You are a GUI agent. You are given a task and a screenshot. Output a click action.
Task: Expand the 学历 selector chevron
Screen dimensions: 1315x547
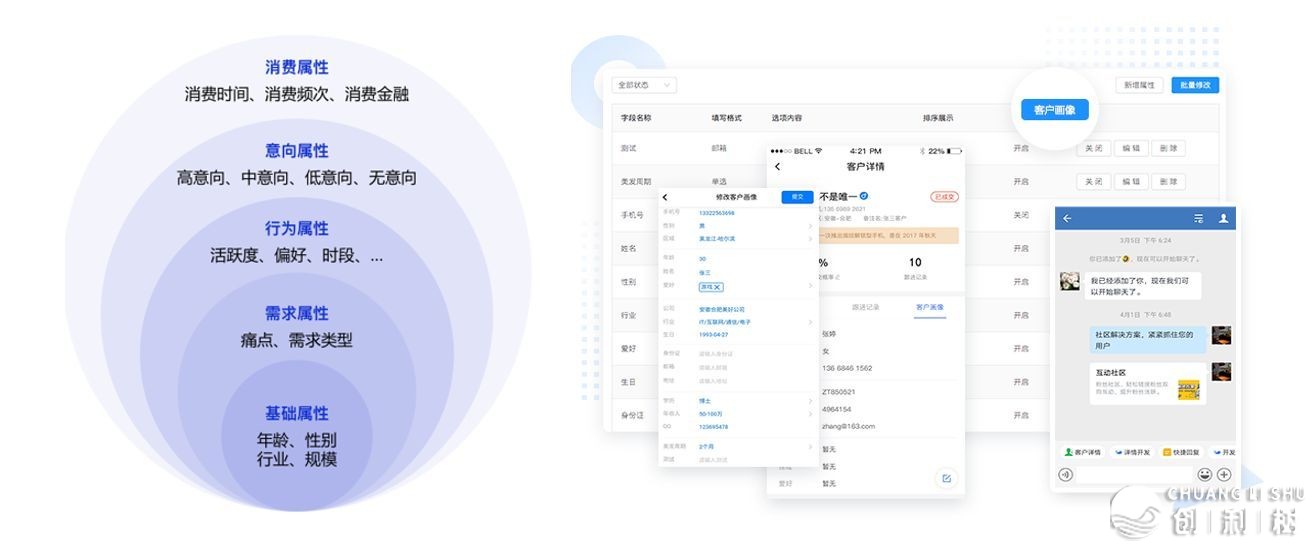pyautogui.click(x=810, y=401)
